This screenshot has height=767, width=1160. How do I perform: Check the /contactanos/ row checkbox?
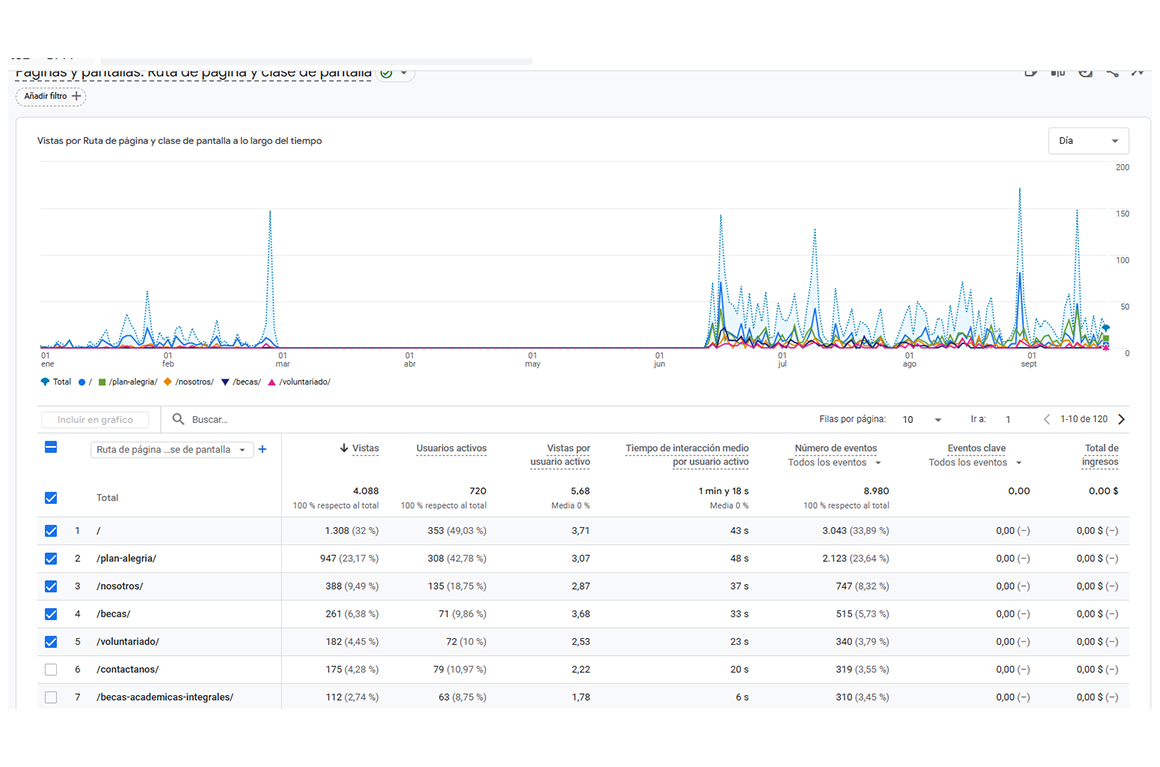(x=51, y=670)
